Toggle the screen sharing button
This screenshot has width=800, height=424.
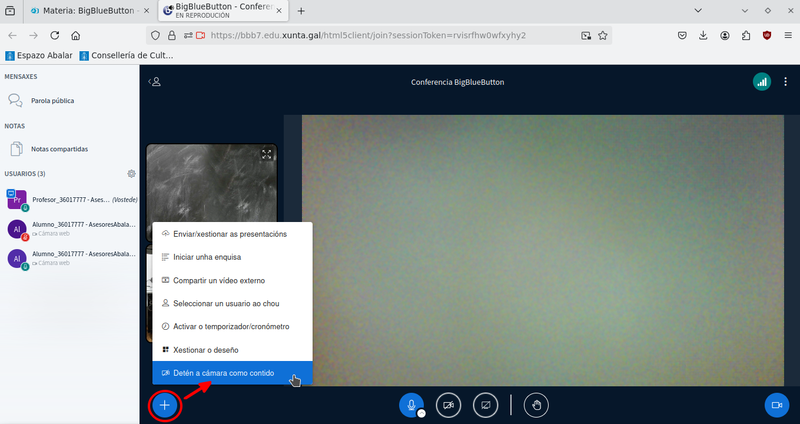point(485,405)
